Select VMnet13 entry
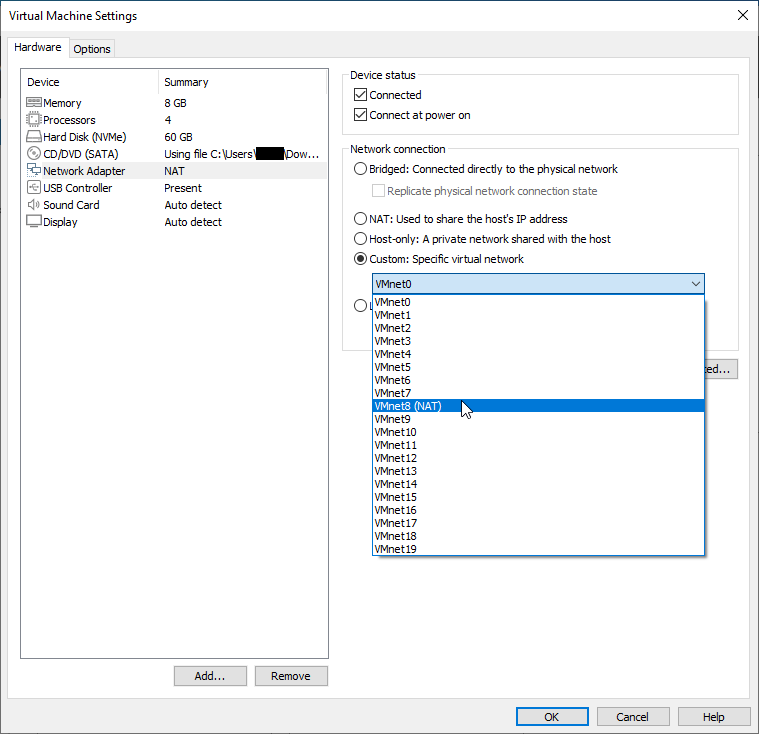The image size is (759, 734). pyautogui.click(x=538, y=471)
